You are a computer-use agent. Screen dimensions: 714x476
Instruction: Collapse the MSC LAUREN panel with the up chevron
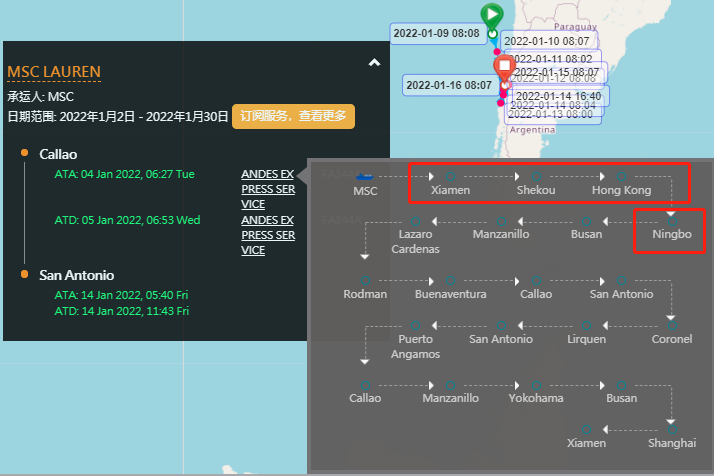click(x=374, y=62)
